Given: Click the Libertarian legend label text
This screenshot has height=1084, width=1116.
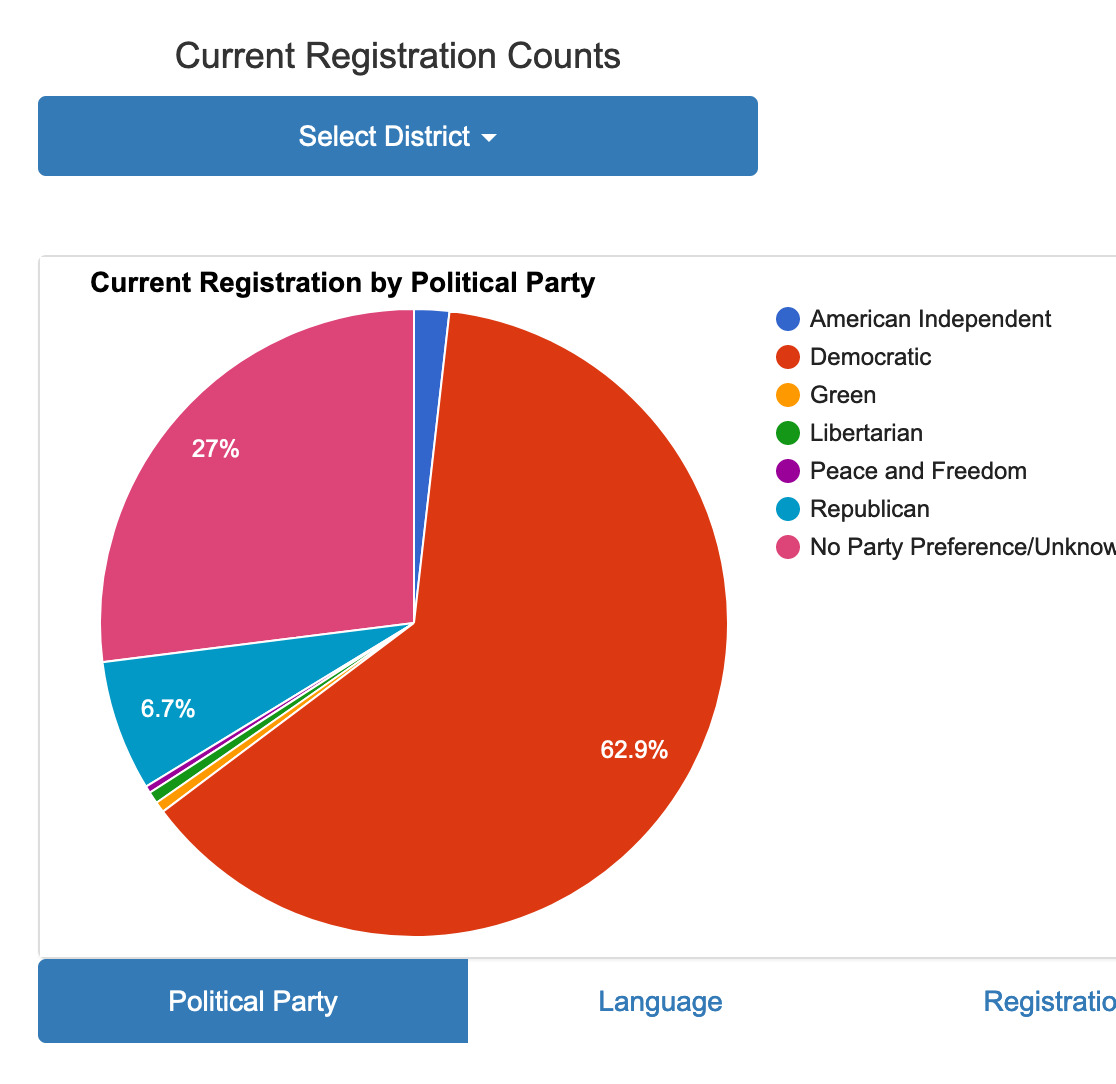Looking at the screenshot, I should point(866,433).
